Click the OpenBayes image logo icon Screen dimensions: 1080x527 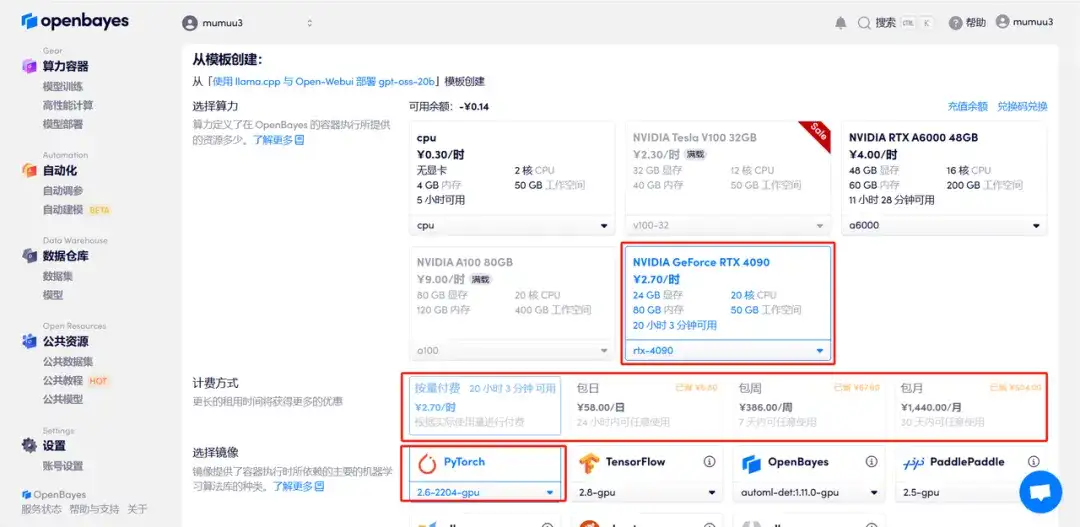[x=751, y=464]
